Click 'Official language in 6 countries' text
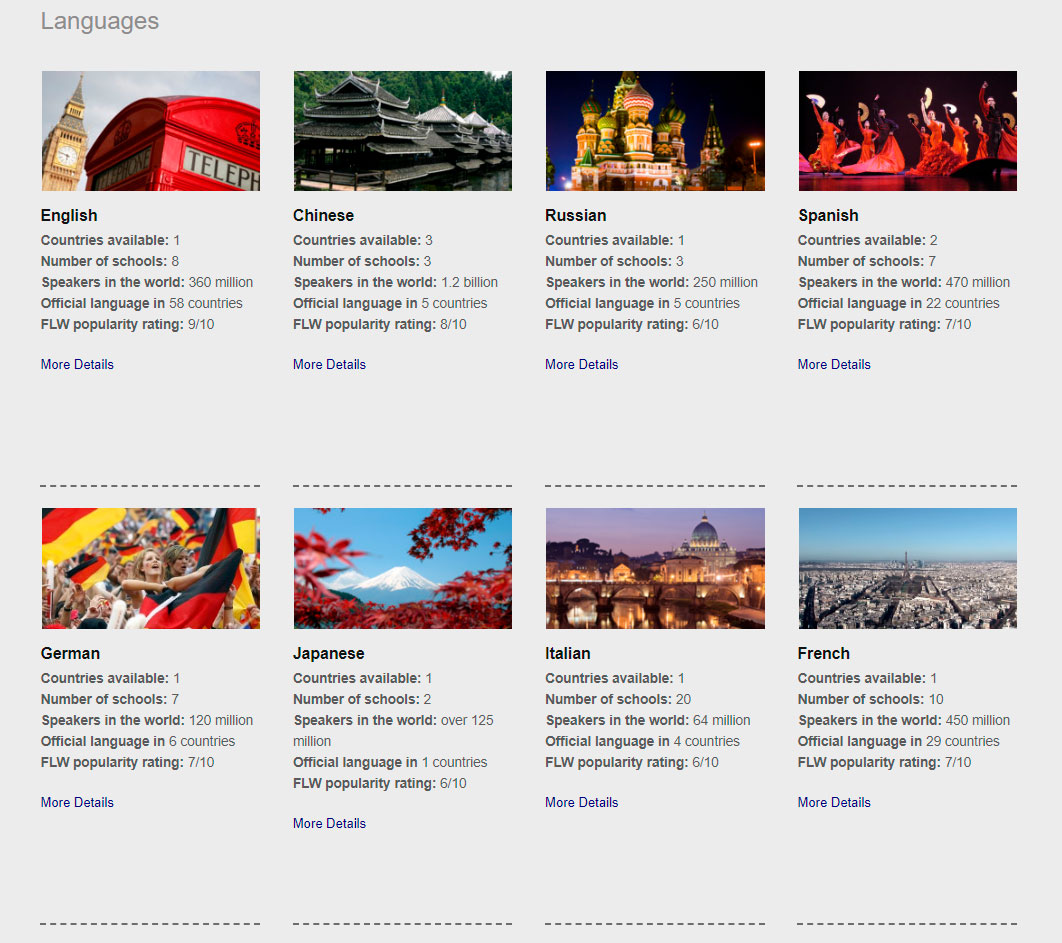This screenshot has width=1062, height=943. 138,741
